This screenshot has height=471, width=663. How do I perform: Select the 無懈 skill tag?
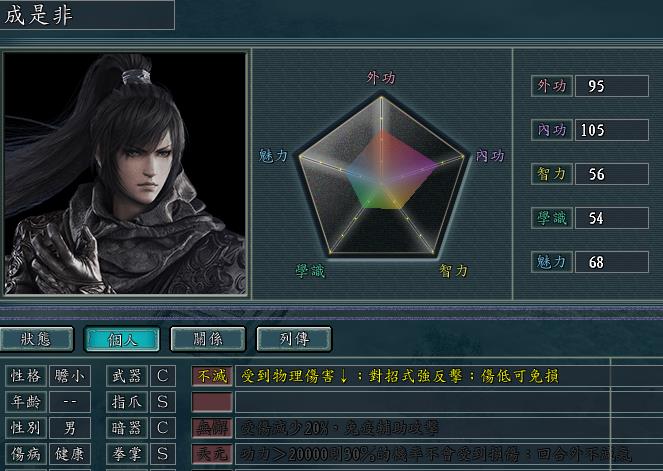212,428
